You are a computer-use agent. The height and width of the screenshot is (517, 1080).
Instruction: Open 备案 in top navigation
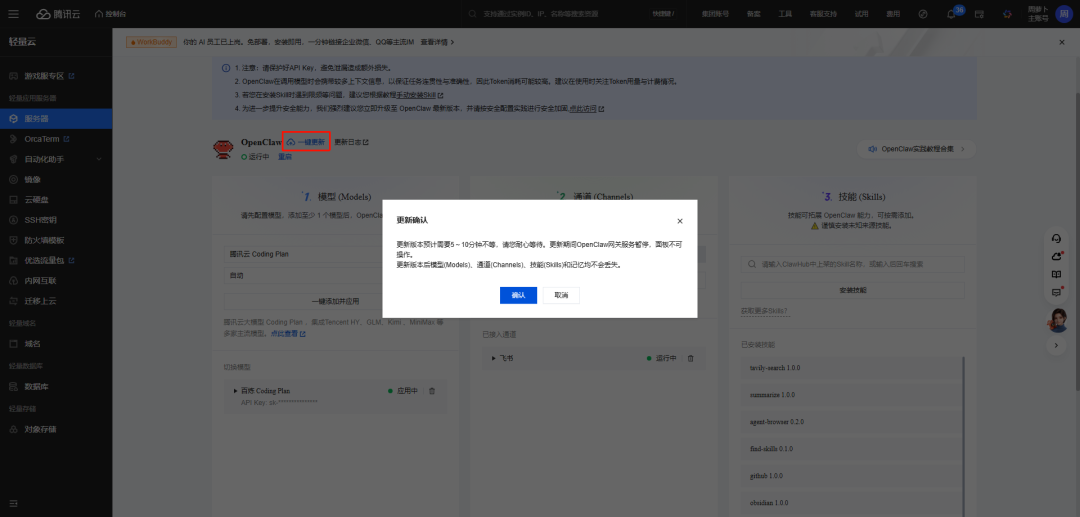[x=754, y=14]
